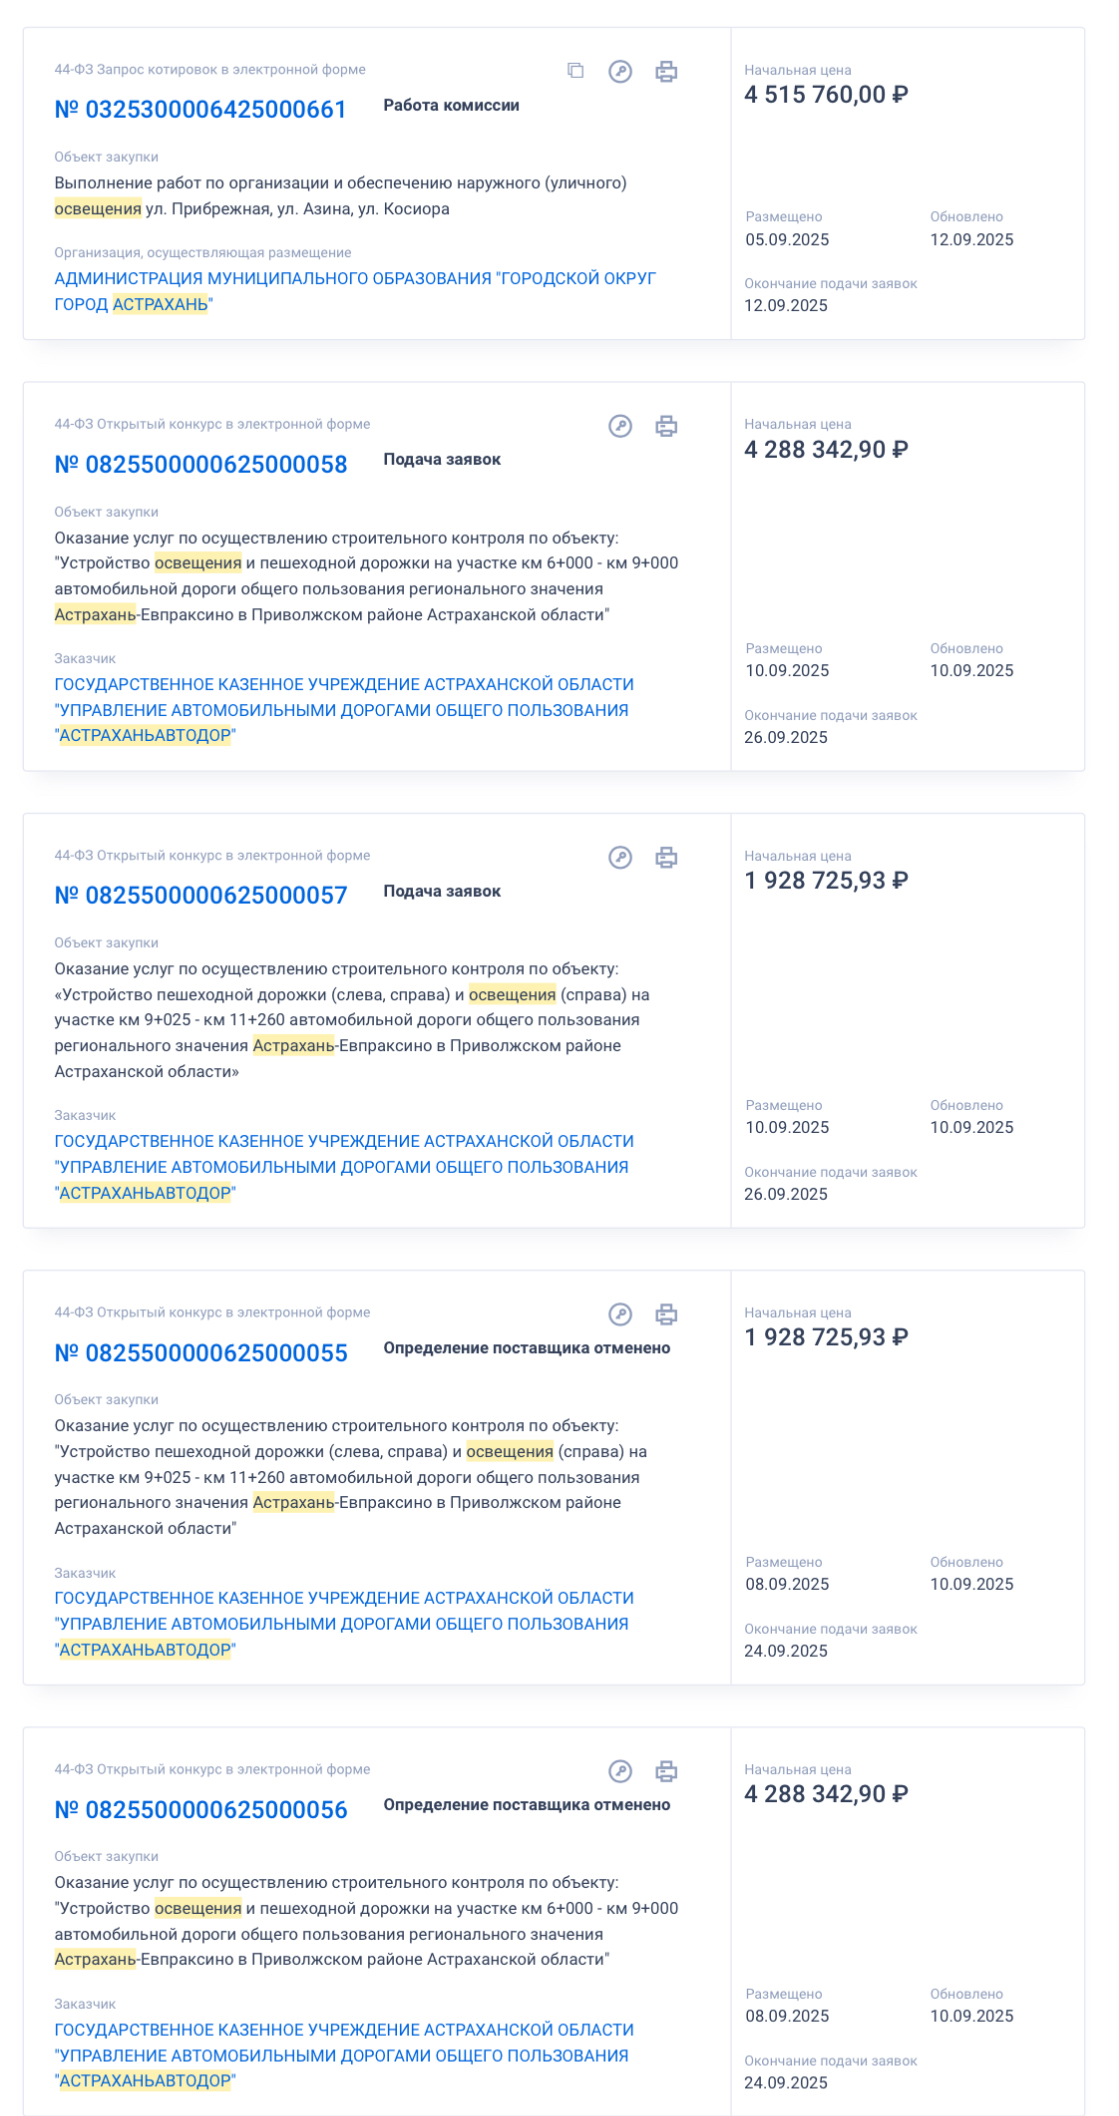Viewport: 1119px width, 2116px height.
Task: Click the АСТРАХАНЬАВТОДОР customer link in tender 0825500000625000057
Action: (x=343, y=1167)
